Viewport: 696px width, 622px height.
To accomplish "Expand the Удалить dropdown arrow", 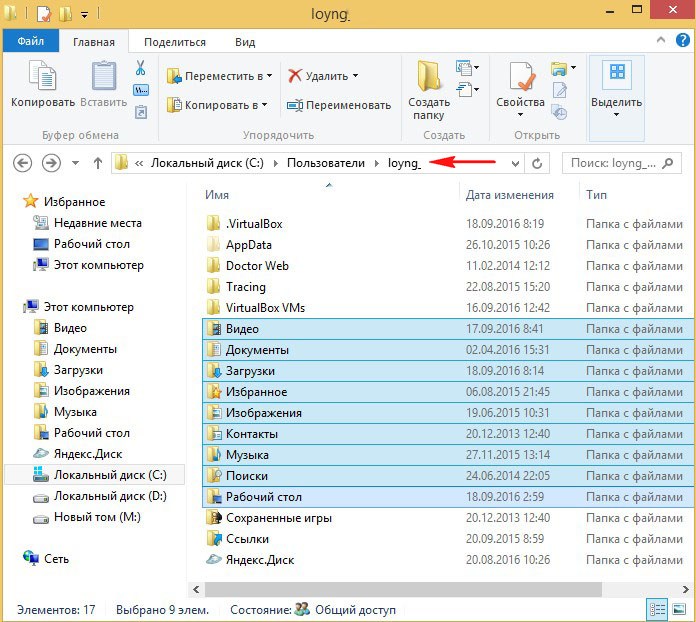I will coord(355,76).
